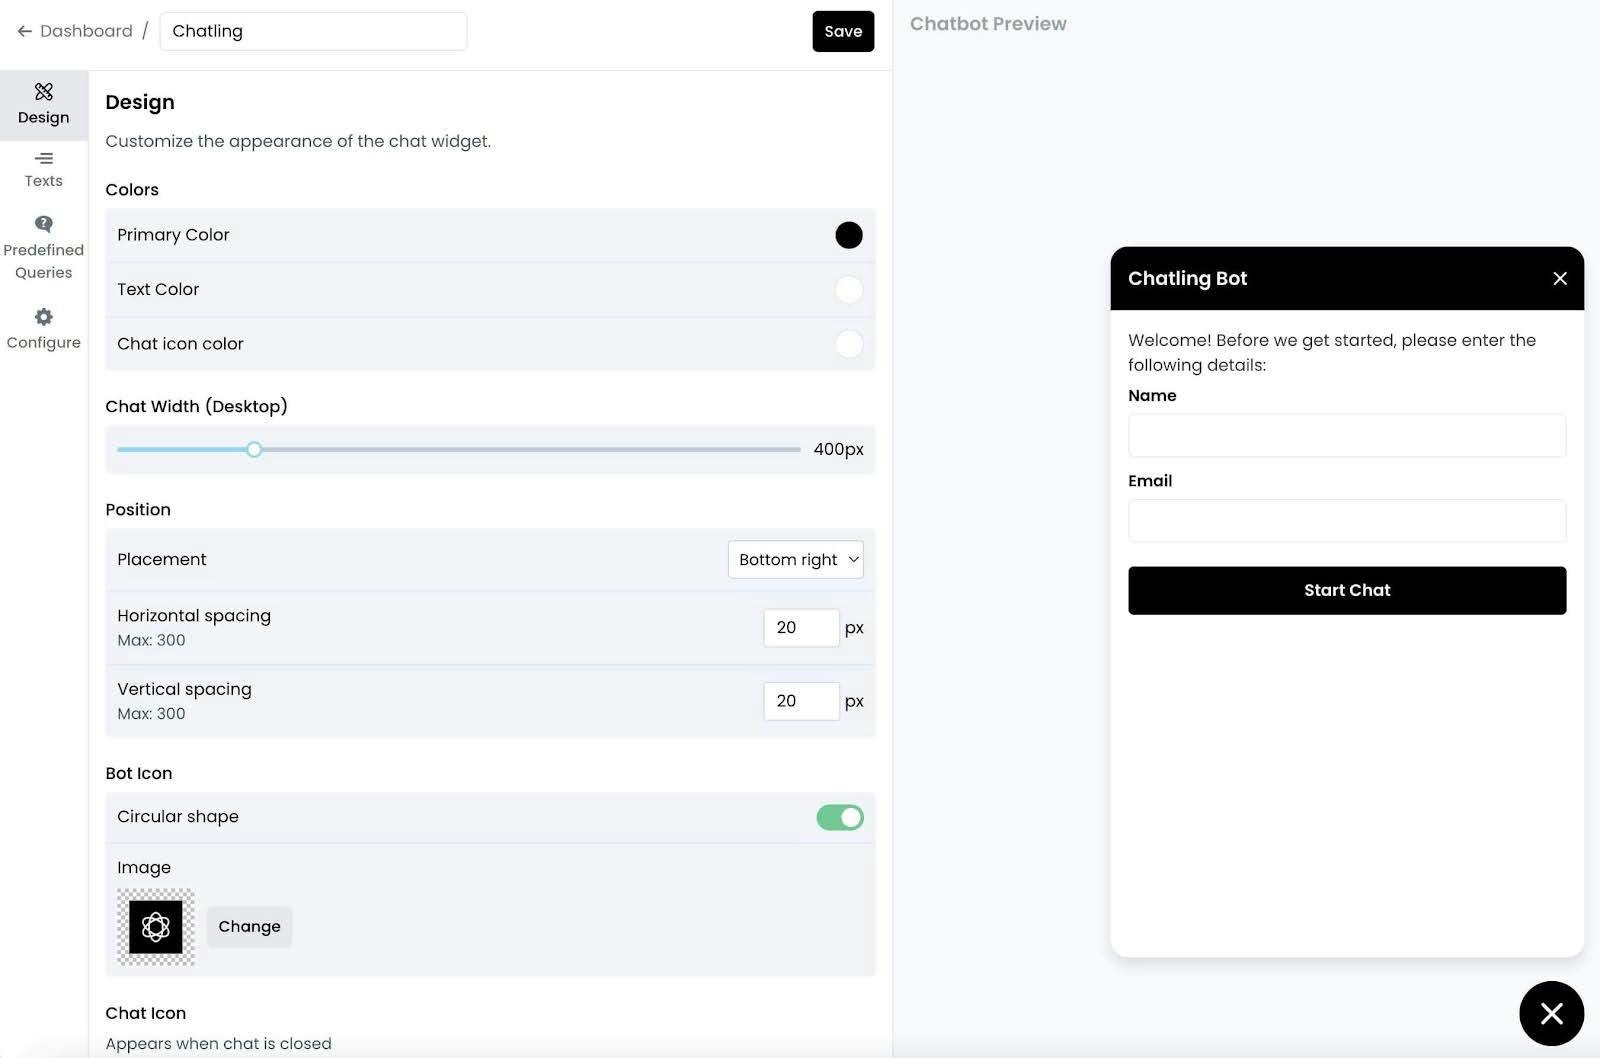Click the bot icon image thumbnail
The image size is (1600, 1058).
coord(156,927)
